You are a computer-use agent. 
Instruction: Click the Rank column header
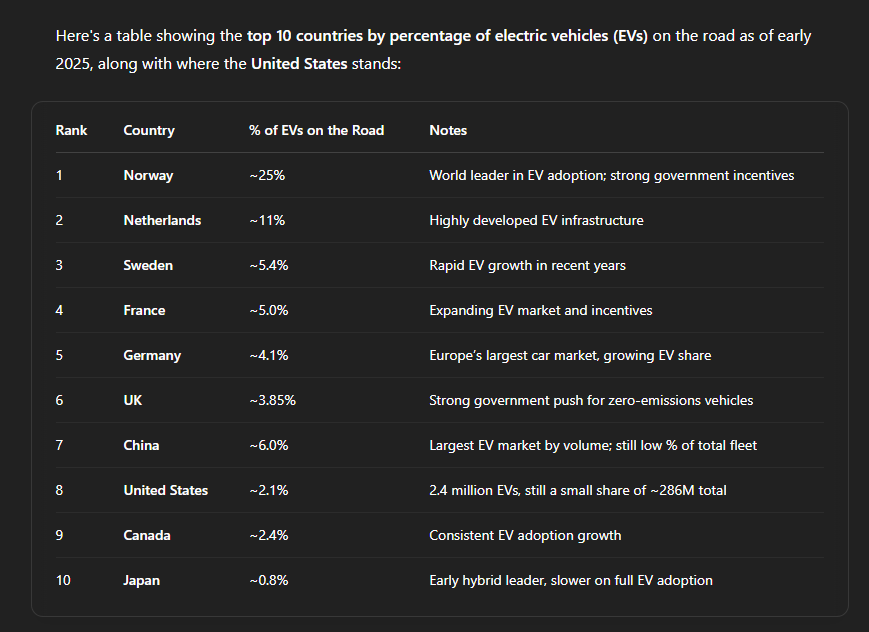[71, 130]
